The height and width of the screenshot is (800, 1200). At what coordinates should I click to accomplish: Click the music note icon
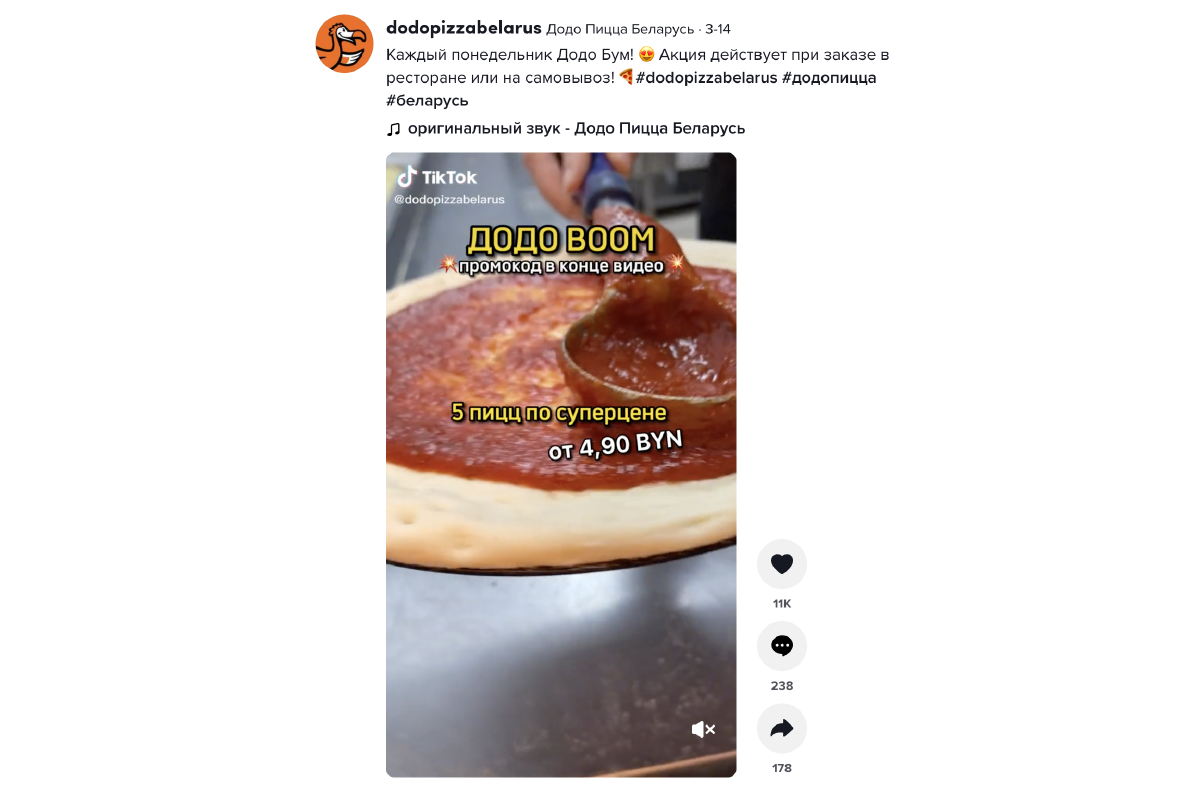pyautogui.click(x=394, y=129)
